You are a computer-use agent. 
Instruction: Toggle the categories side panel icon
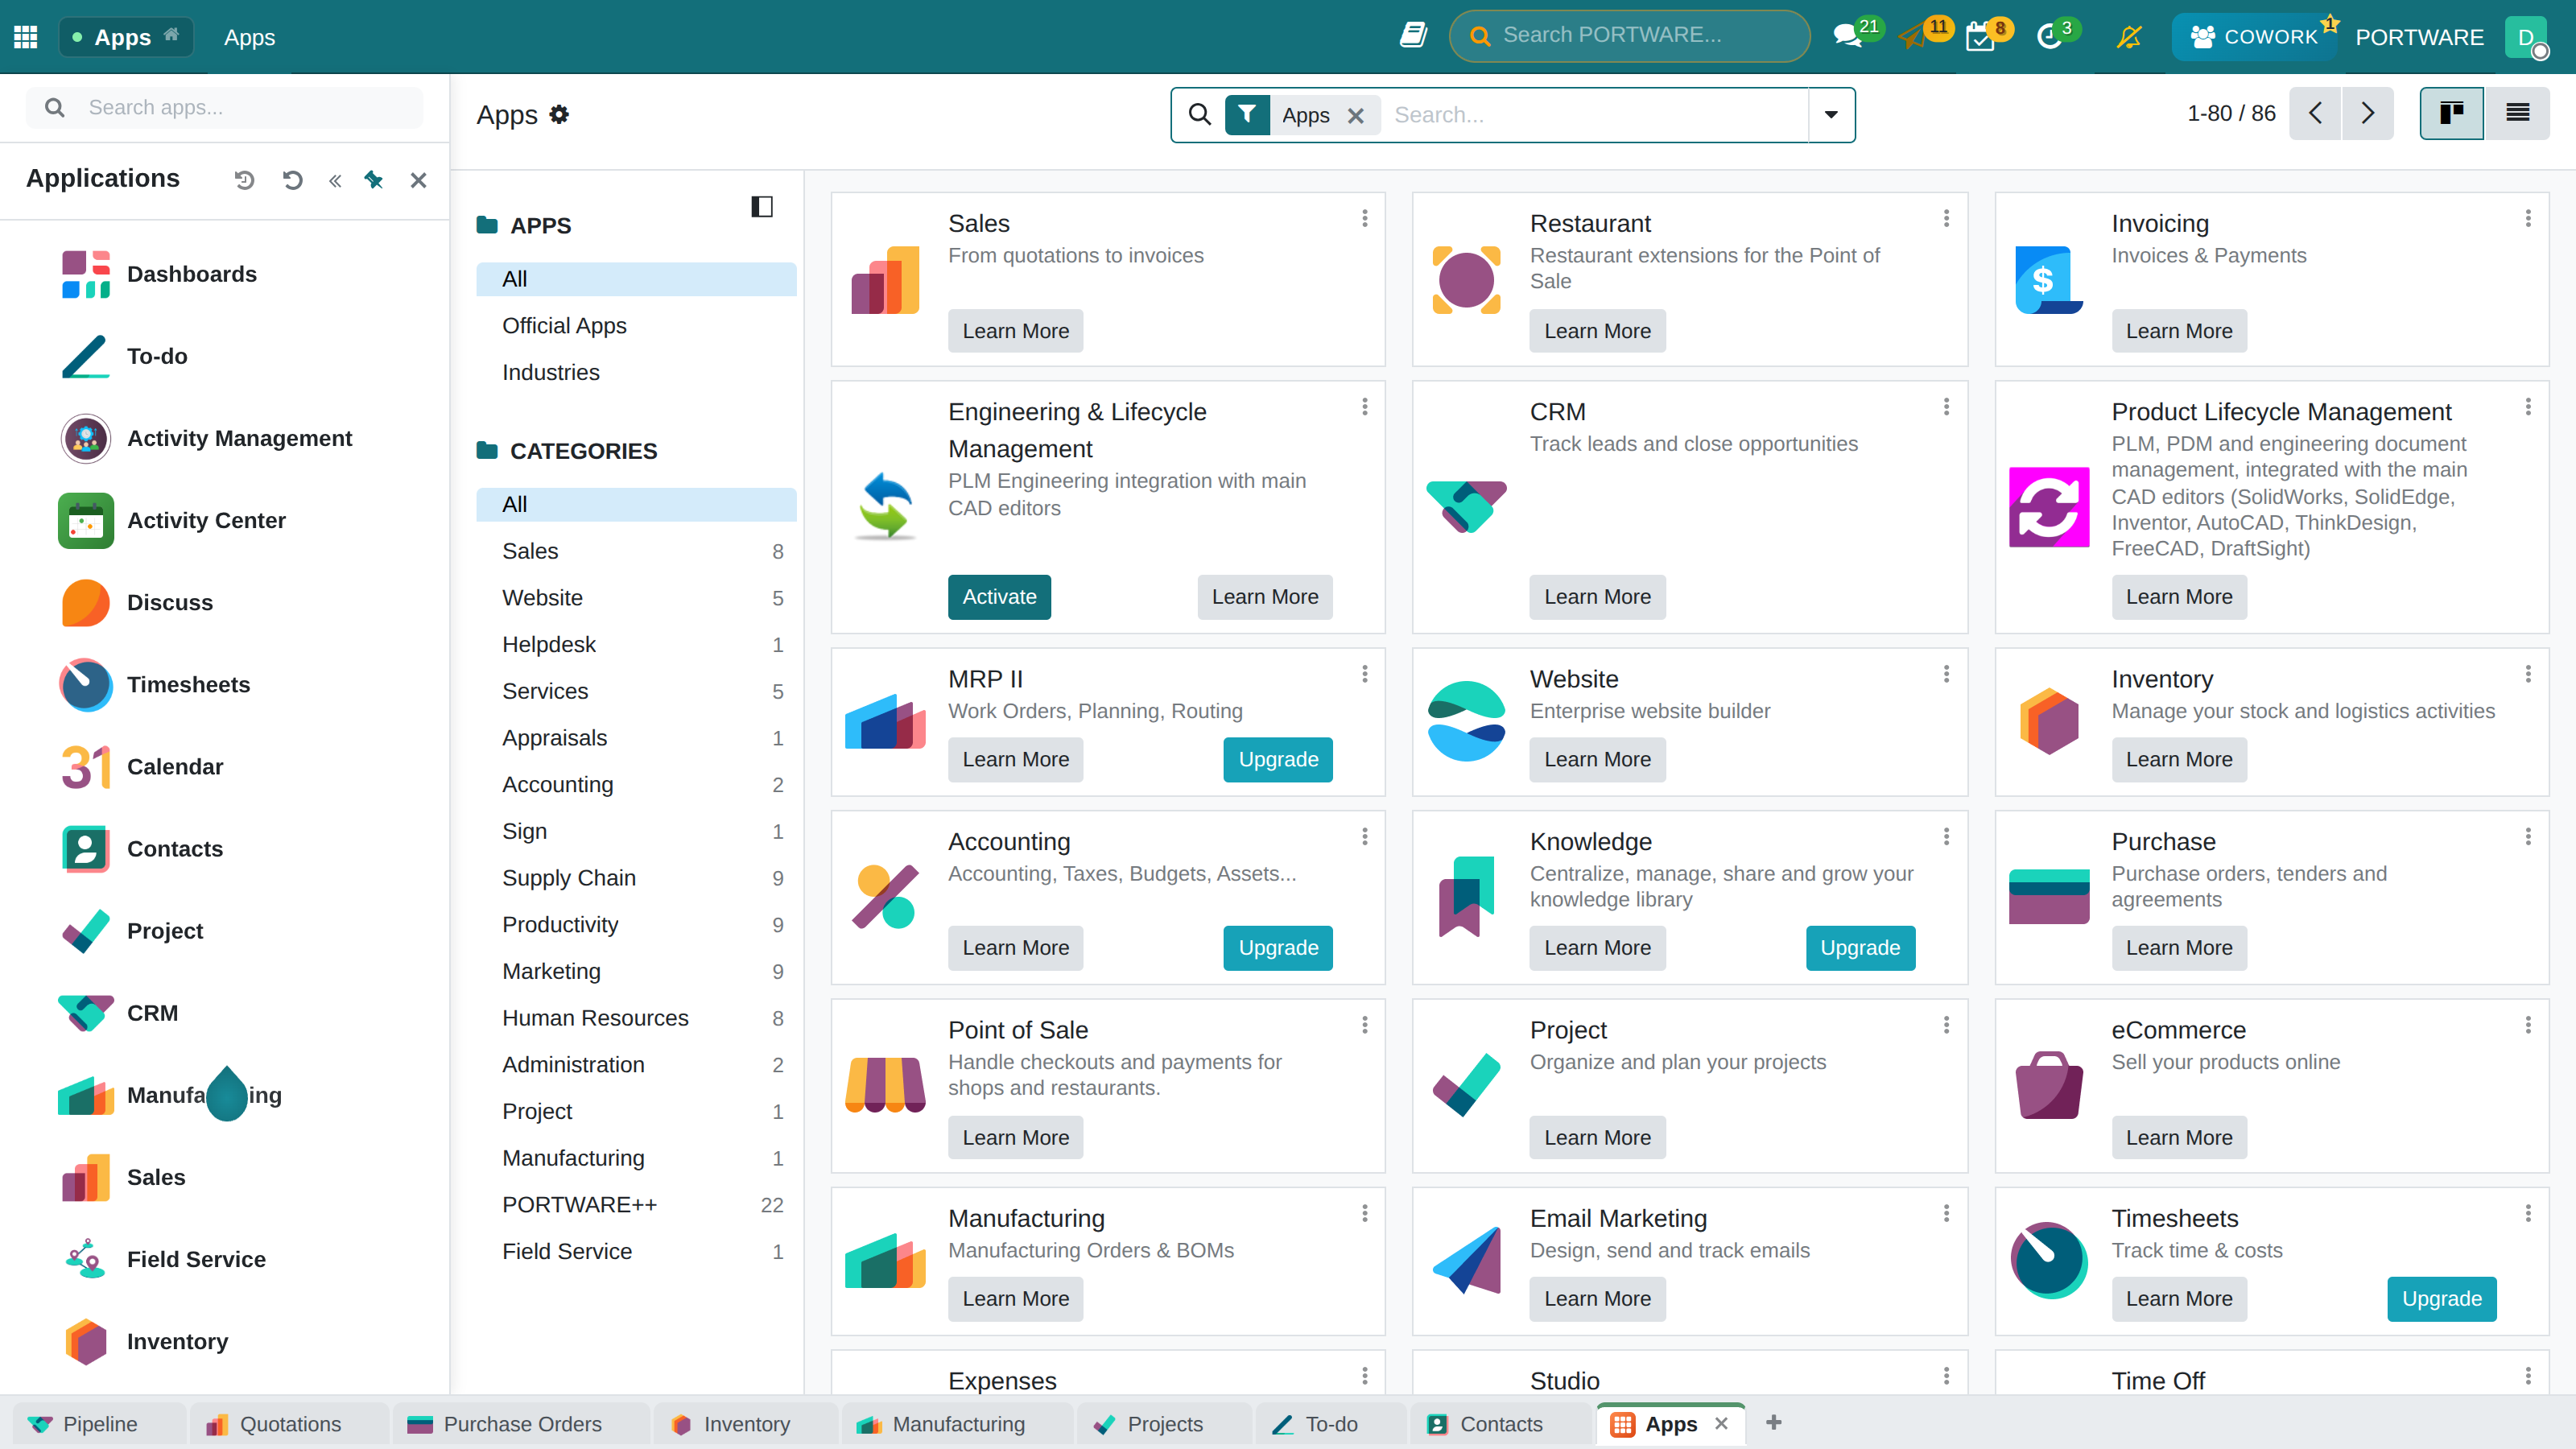pyautogui.click(x=762, y=207)
